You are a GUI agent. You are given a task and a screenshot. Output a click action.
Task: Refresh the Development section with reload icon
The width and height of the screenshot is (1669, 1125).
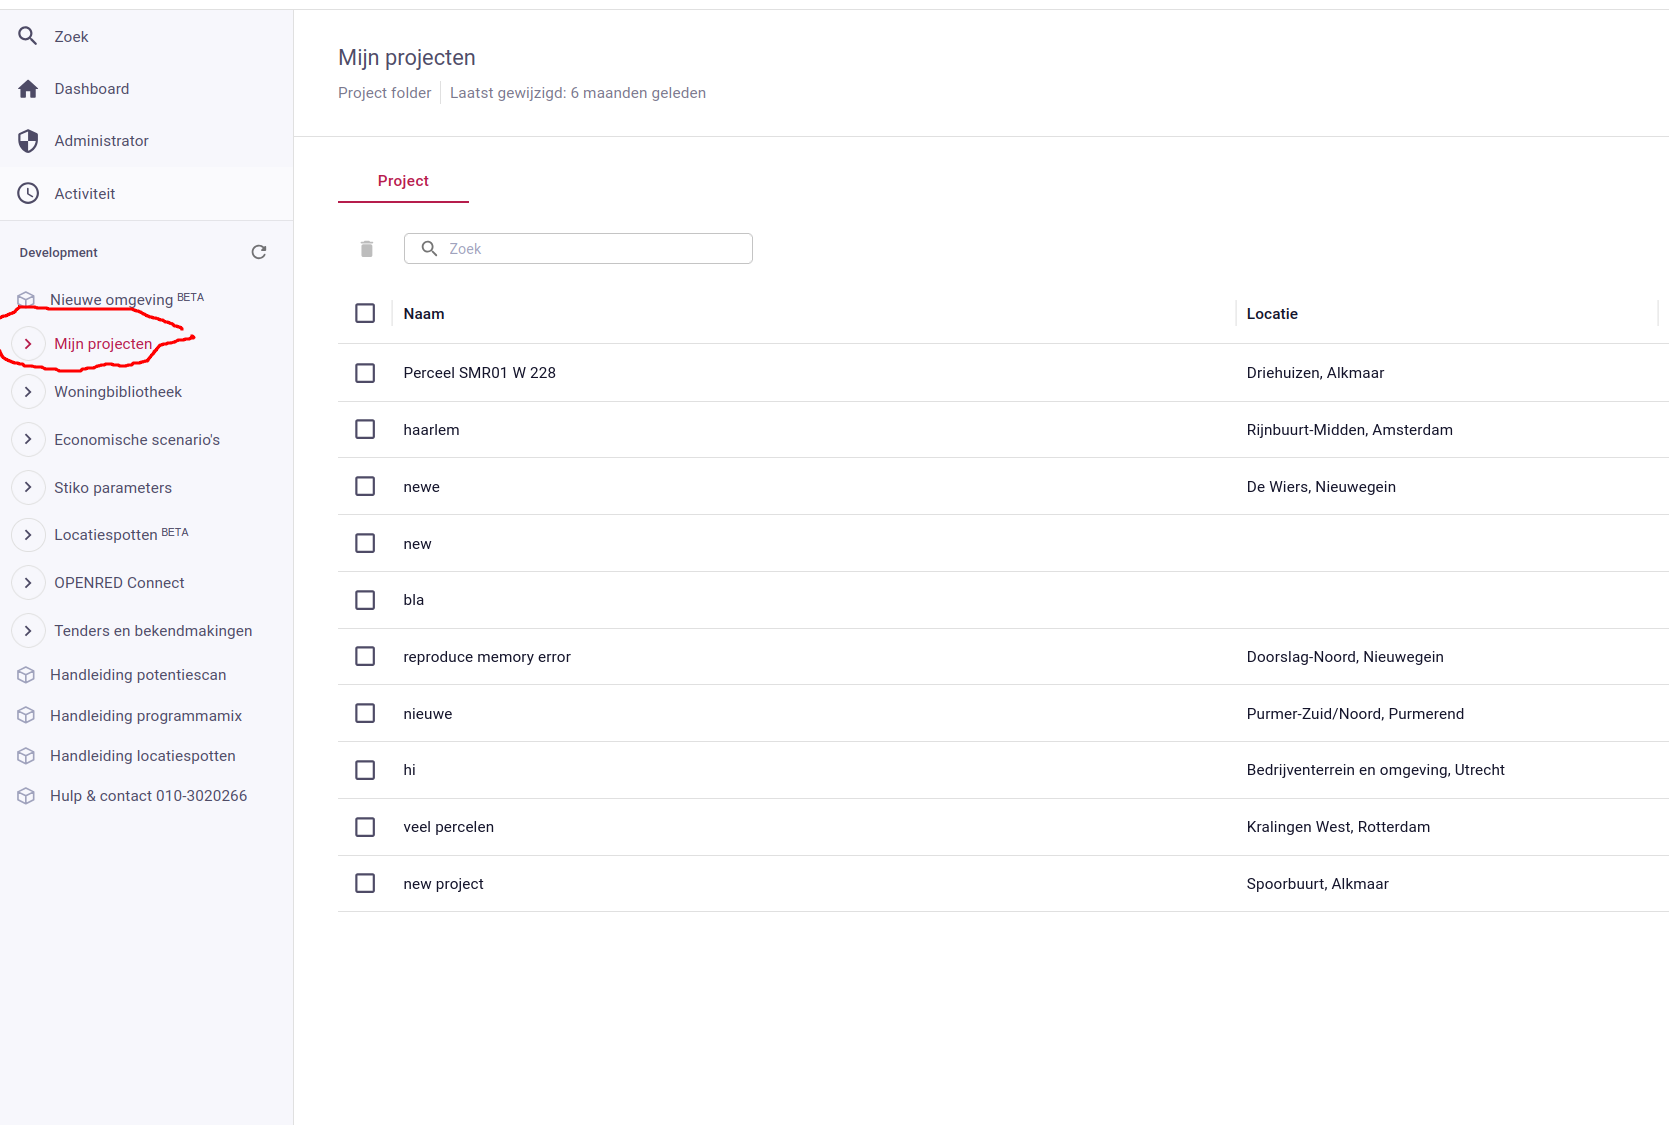click(x=259, y=252)
